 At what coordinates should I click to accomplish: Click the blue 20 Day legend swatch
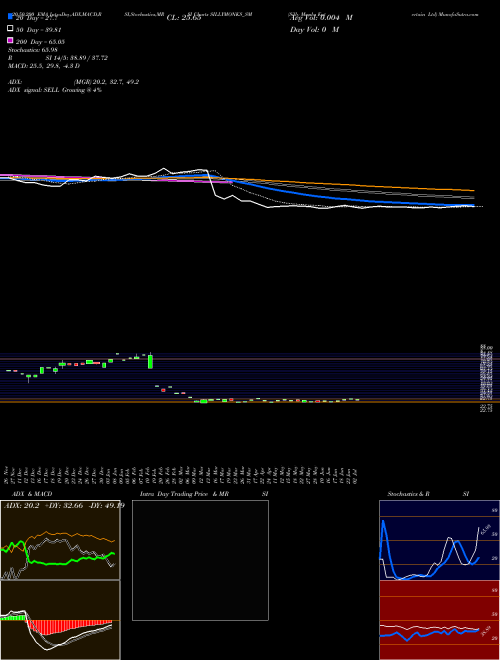10,17
